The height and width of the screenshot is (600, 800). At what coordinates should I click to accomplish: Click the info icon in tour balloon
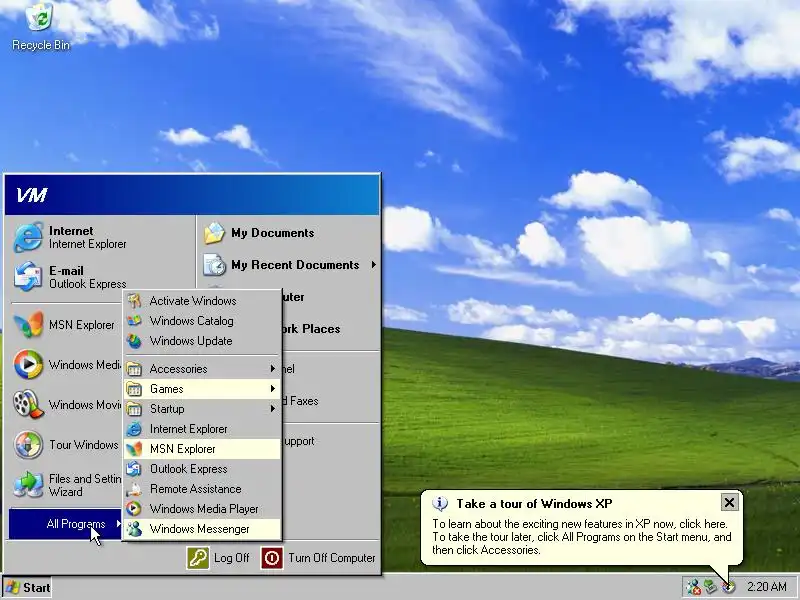pyautogui.click(x=440, y=504)
